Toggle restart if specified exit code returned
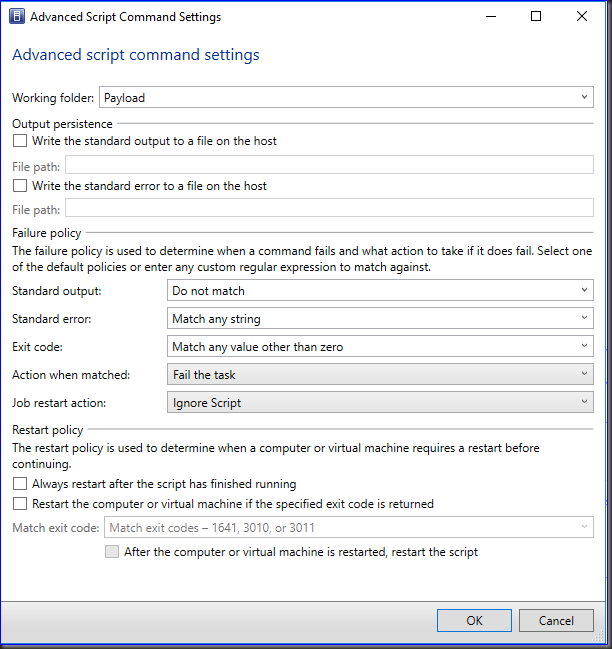Image resolution: width=612 pixels, height=649 pixels. (x=20, y=504)
